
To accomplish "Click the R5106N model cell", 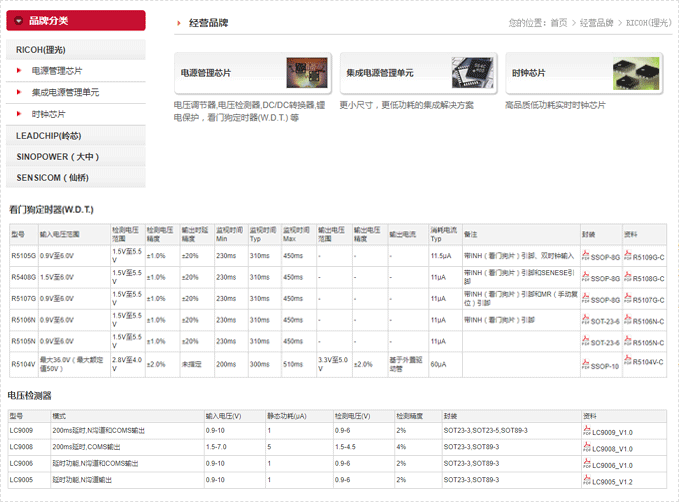I will (23, 320).
